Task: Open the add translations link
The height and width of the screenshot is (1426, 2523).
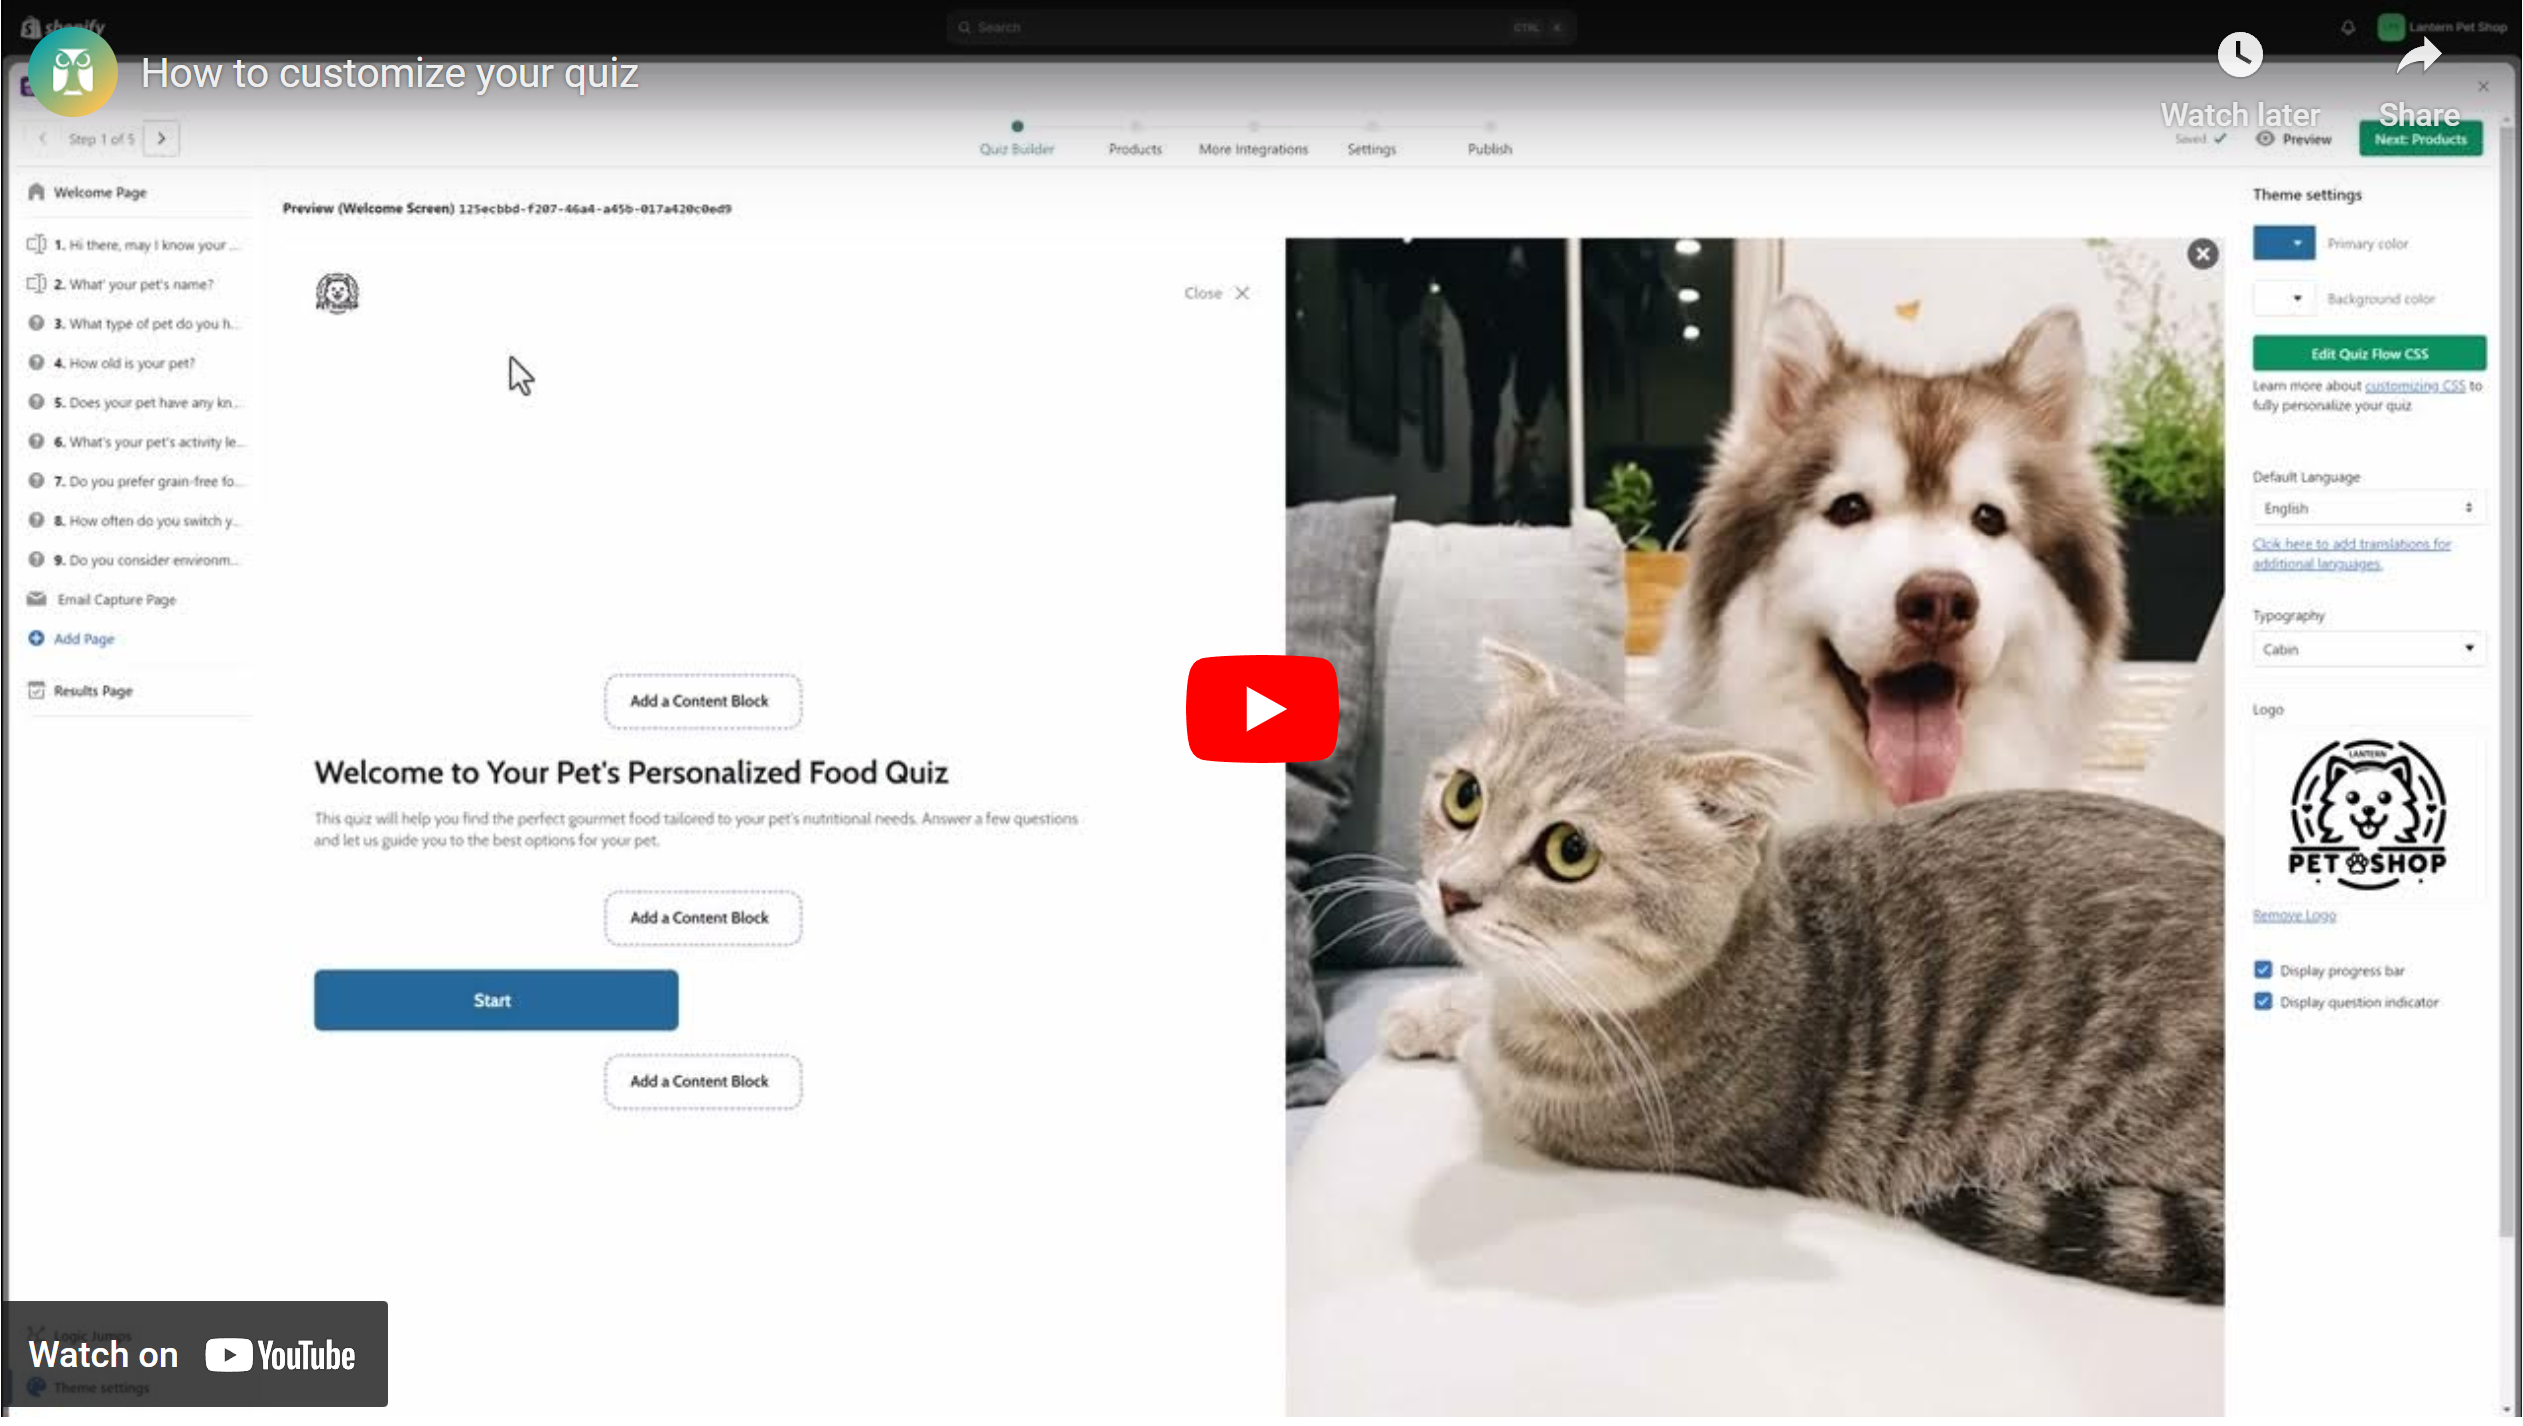Action: 2350,554
